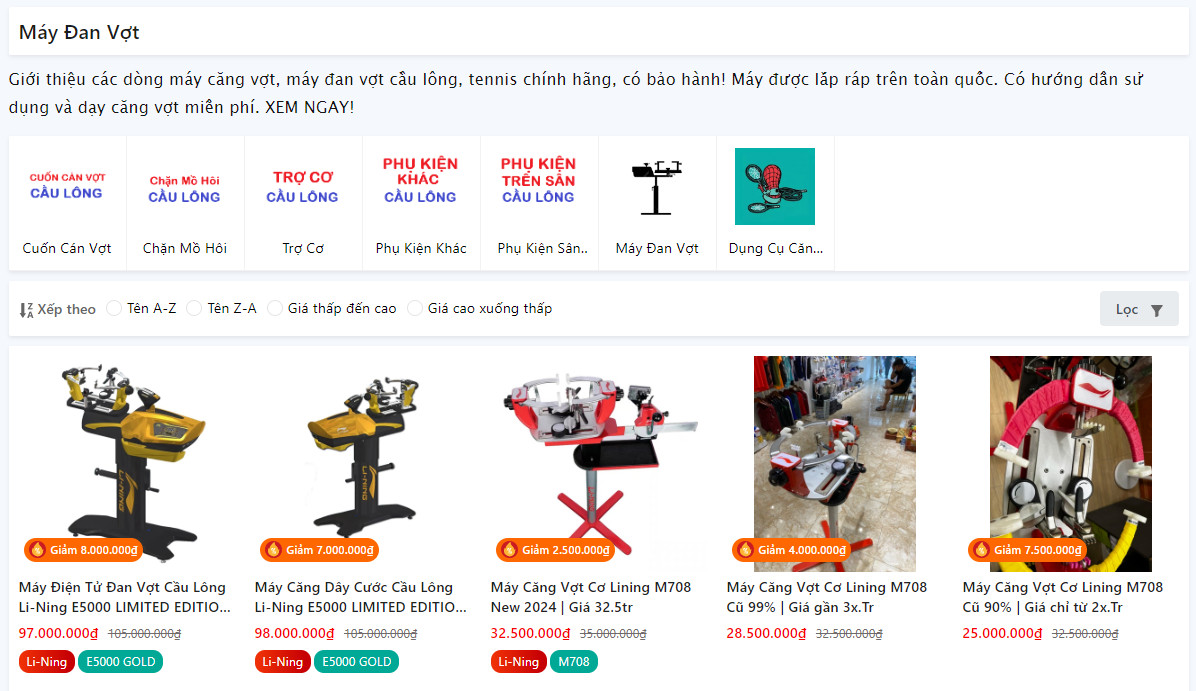Open the Dụng Cụ Căn teal icon
This screenshot has height=691, width=1196.
click(x=775, y=187)
